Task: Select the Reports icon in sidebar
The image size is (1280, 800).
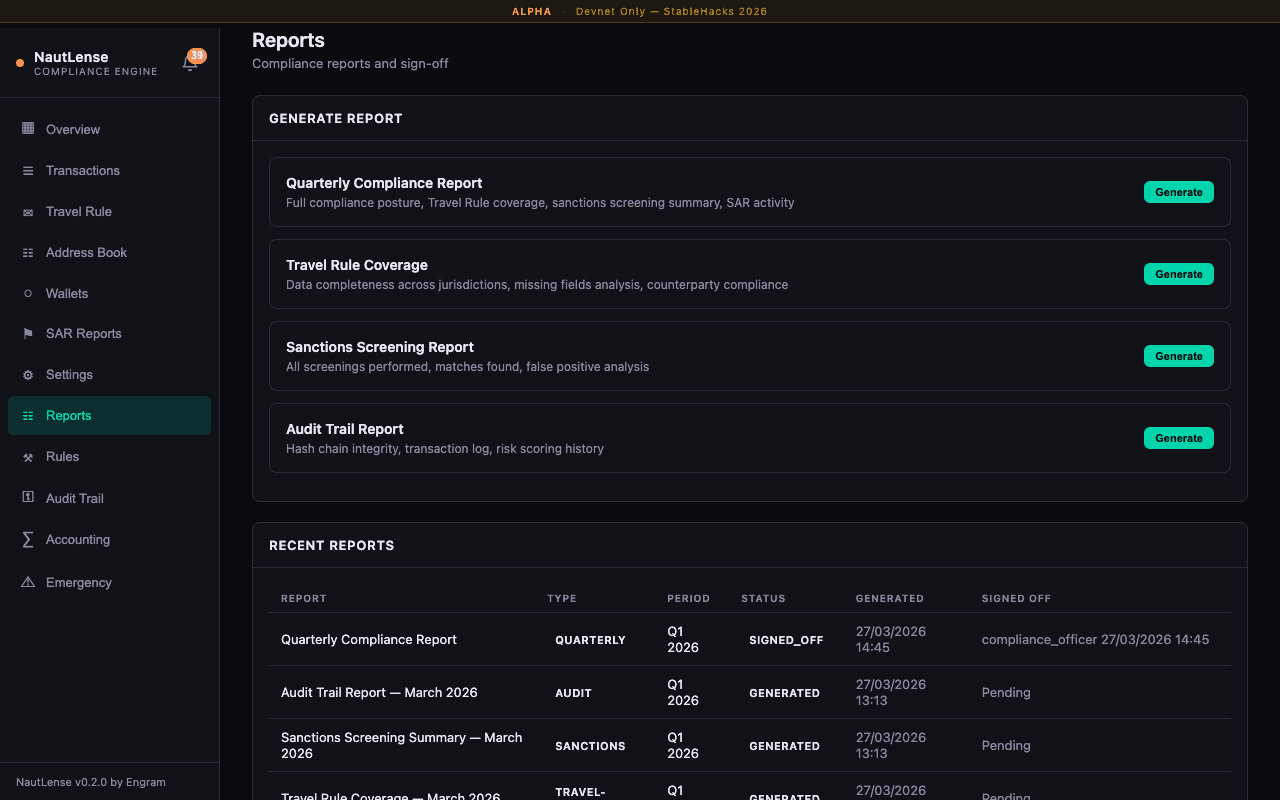Action: 28,415
